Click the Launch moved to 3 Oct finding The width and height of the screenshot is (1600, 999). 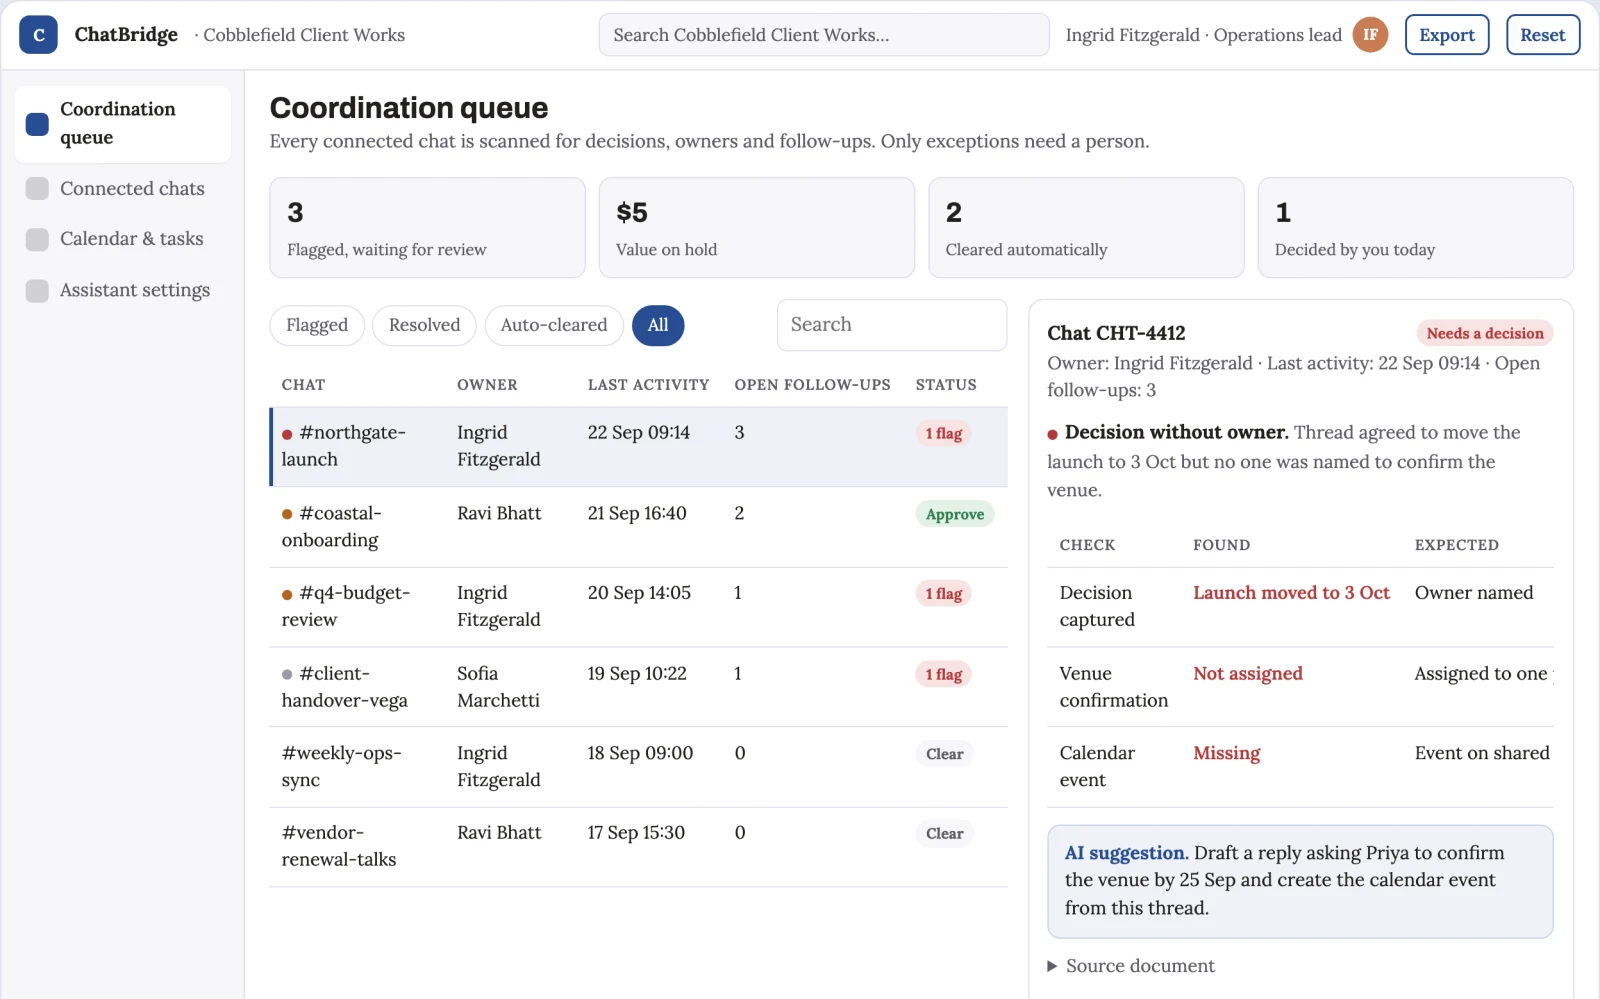(x=1291, y=593)
